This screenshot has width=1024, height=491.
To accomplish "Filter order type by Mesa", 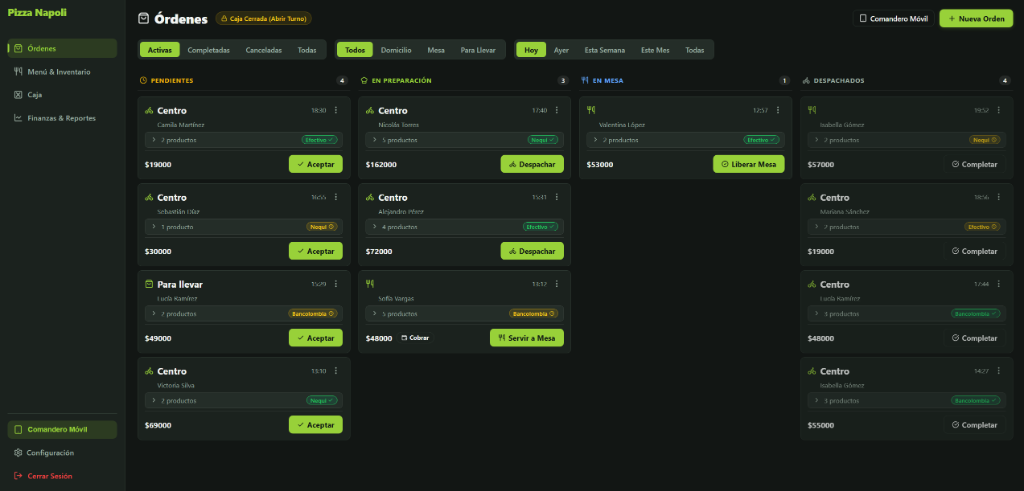I will (436, 50).
